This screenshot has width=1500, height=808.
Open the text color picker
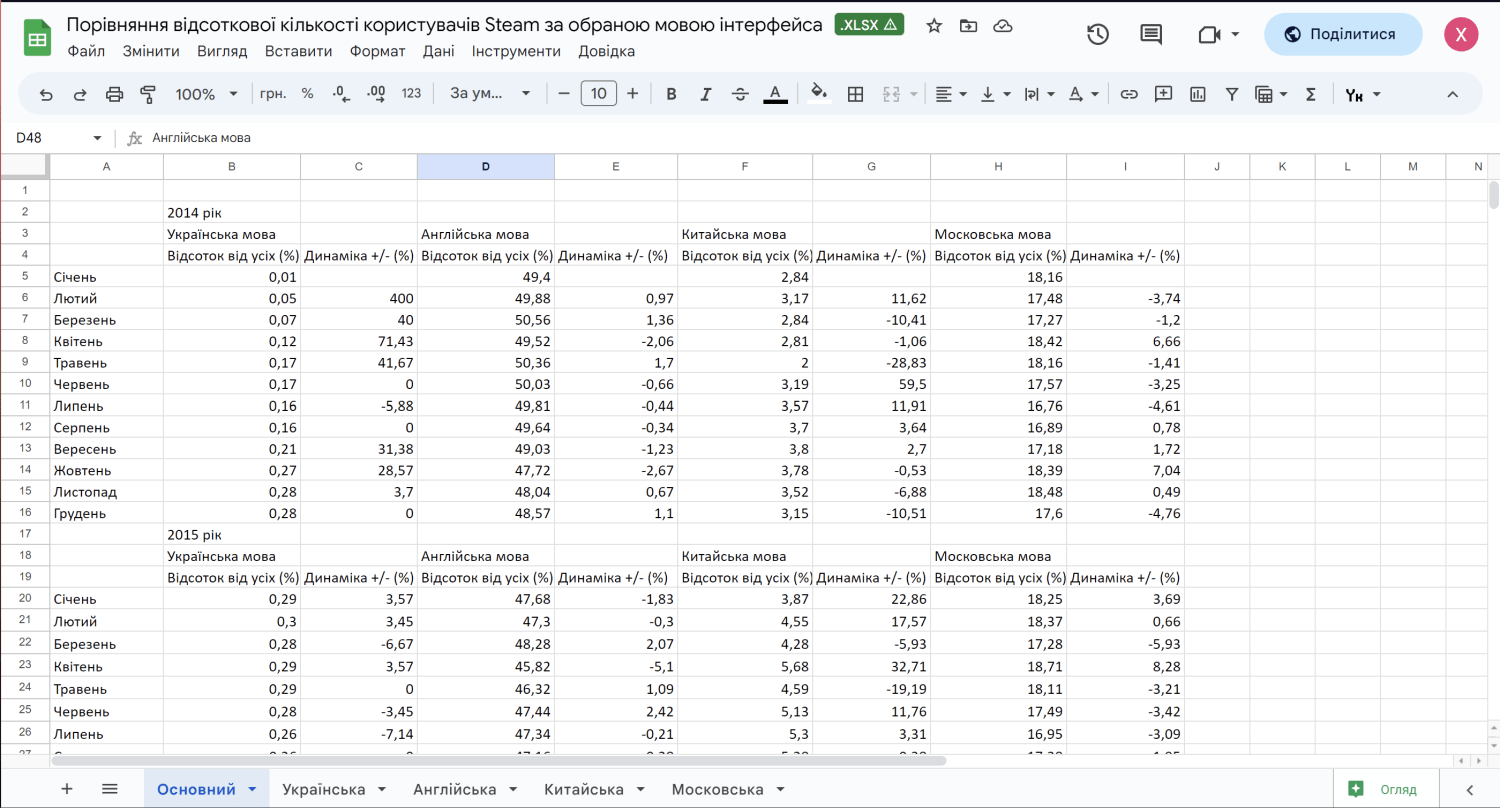(x=775, y=94)
